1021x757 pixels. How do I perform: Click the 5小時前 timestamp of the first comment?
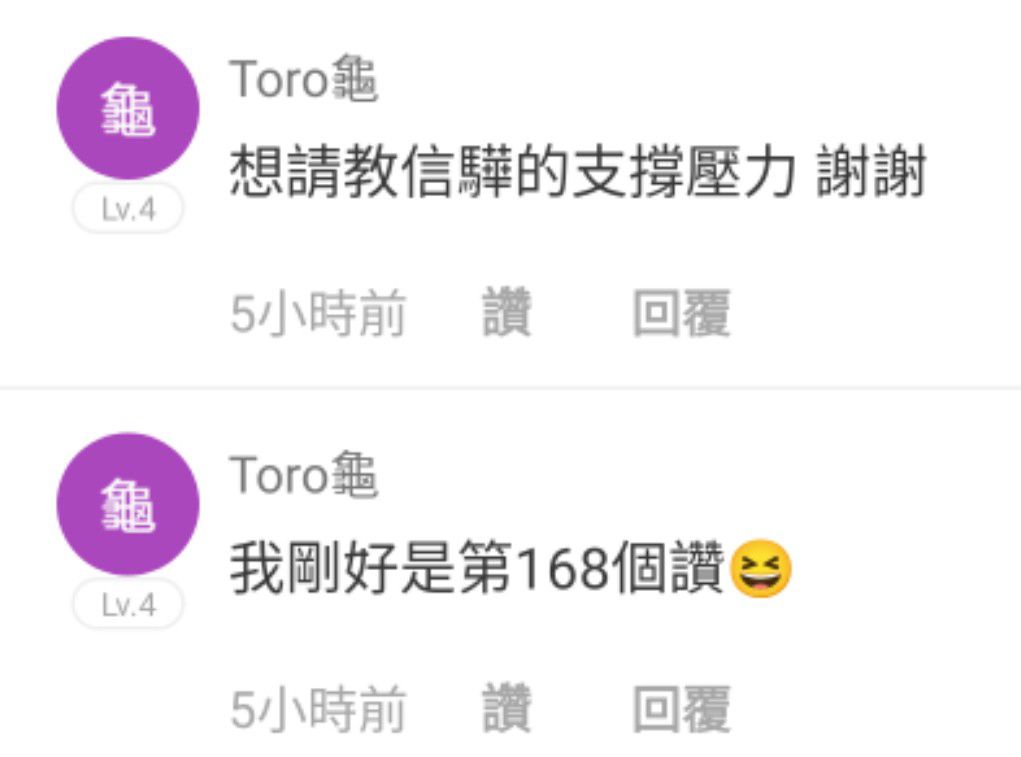pyautogui.click(x=318, y=313)
